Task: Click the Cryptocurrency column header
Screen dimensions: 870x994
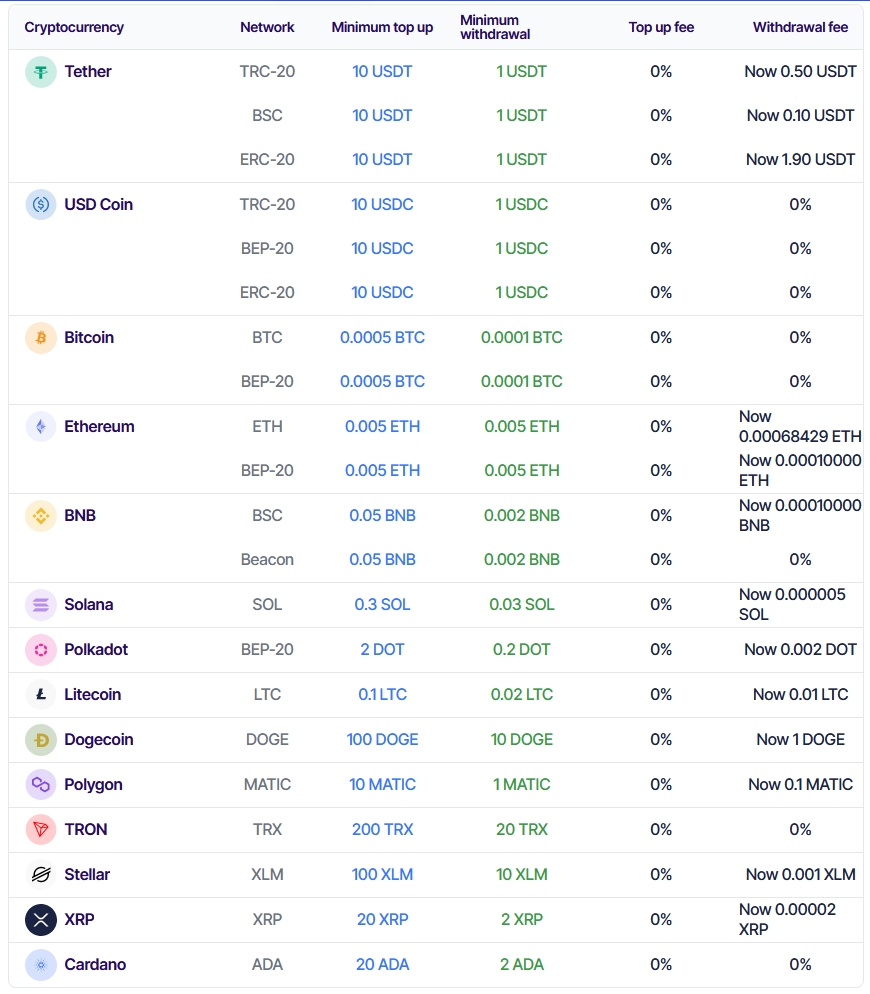Action: 74,27
